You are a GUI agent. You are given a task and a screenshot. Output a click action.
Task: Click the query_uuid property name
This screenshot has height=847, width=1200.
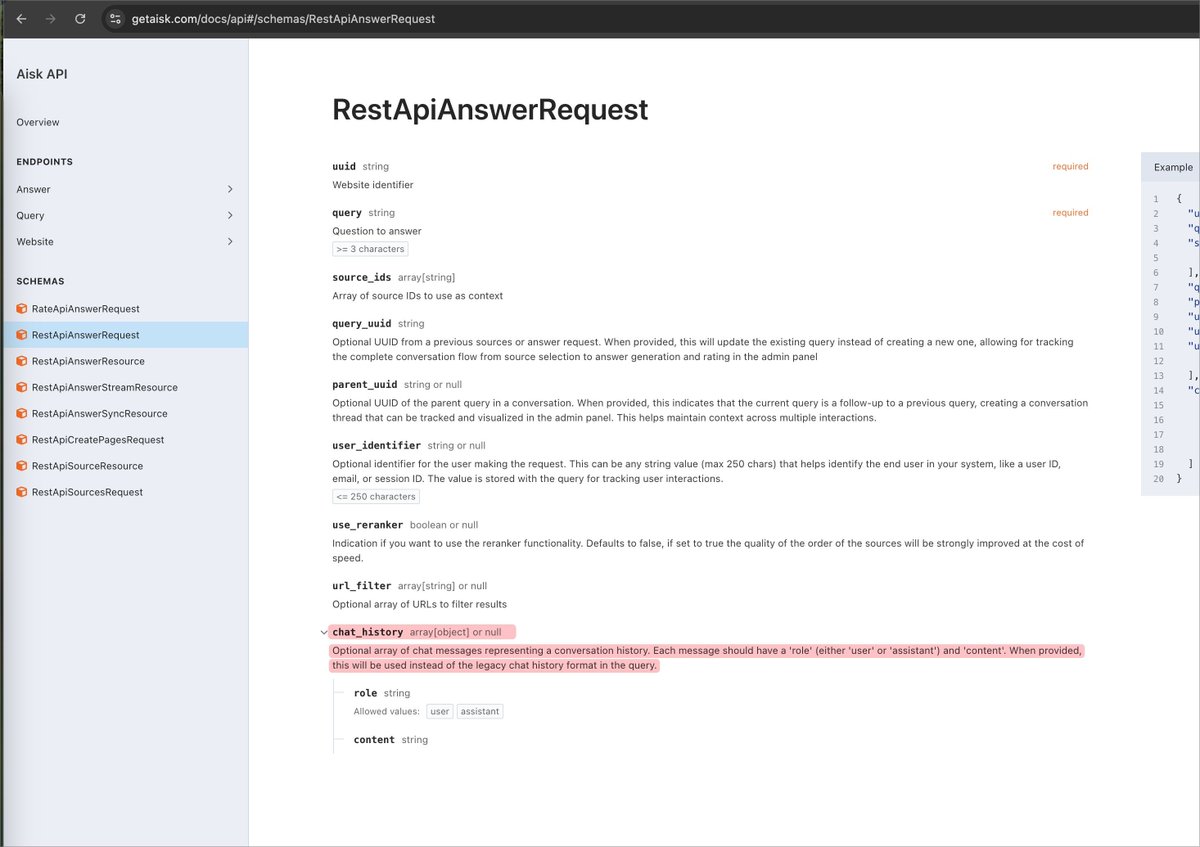click(361, 323)
